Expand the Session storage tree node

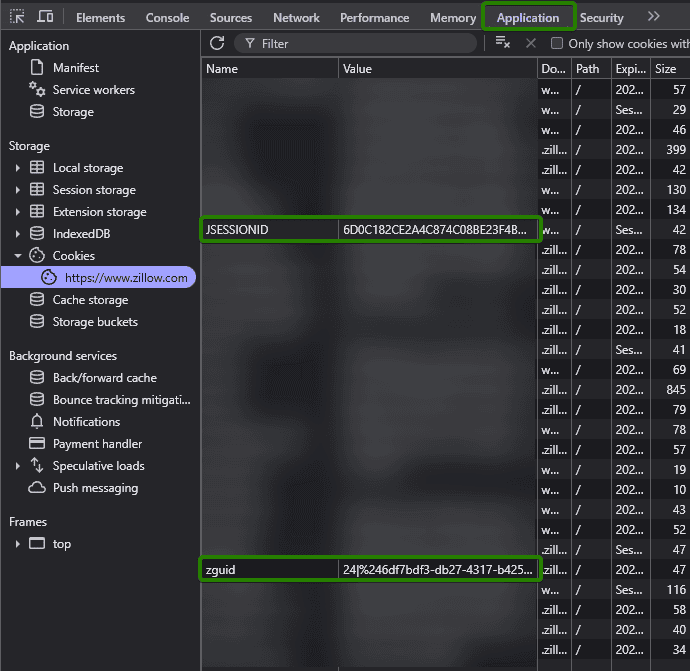click(x=18, y=190)
